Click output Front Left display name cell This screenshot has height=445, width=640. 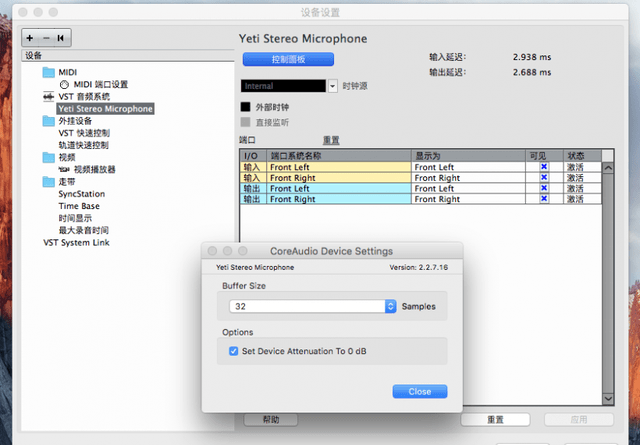(x=469, y=188)
